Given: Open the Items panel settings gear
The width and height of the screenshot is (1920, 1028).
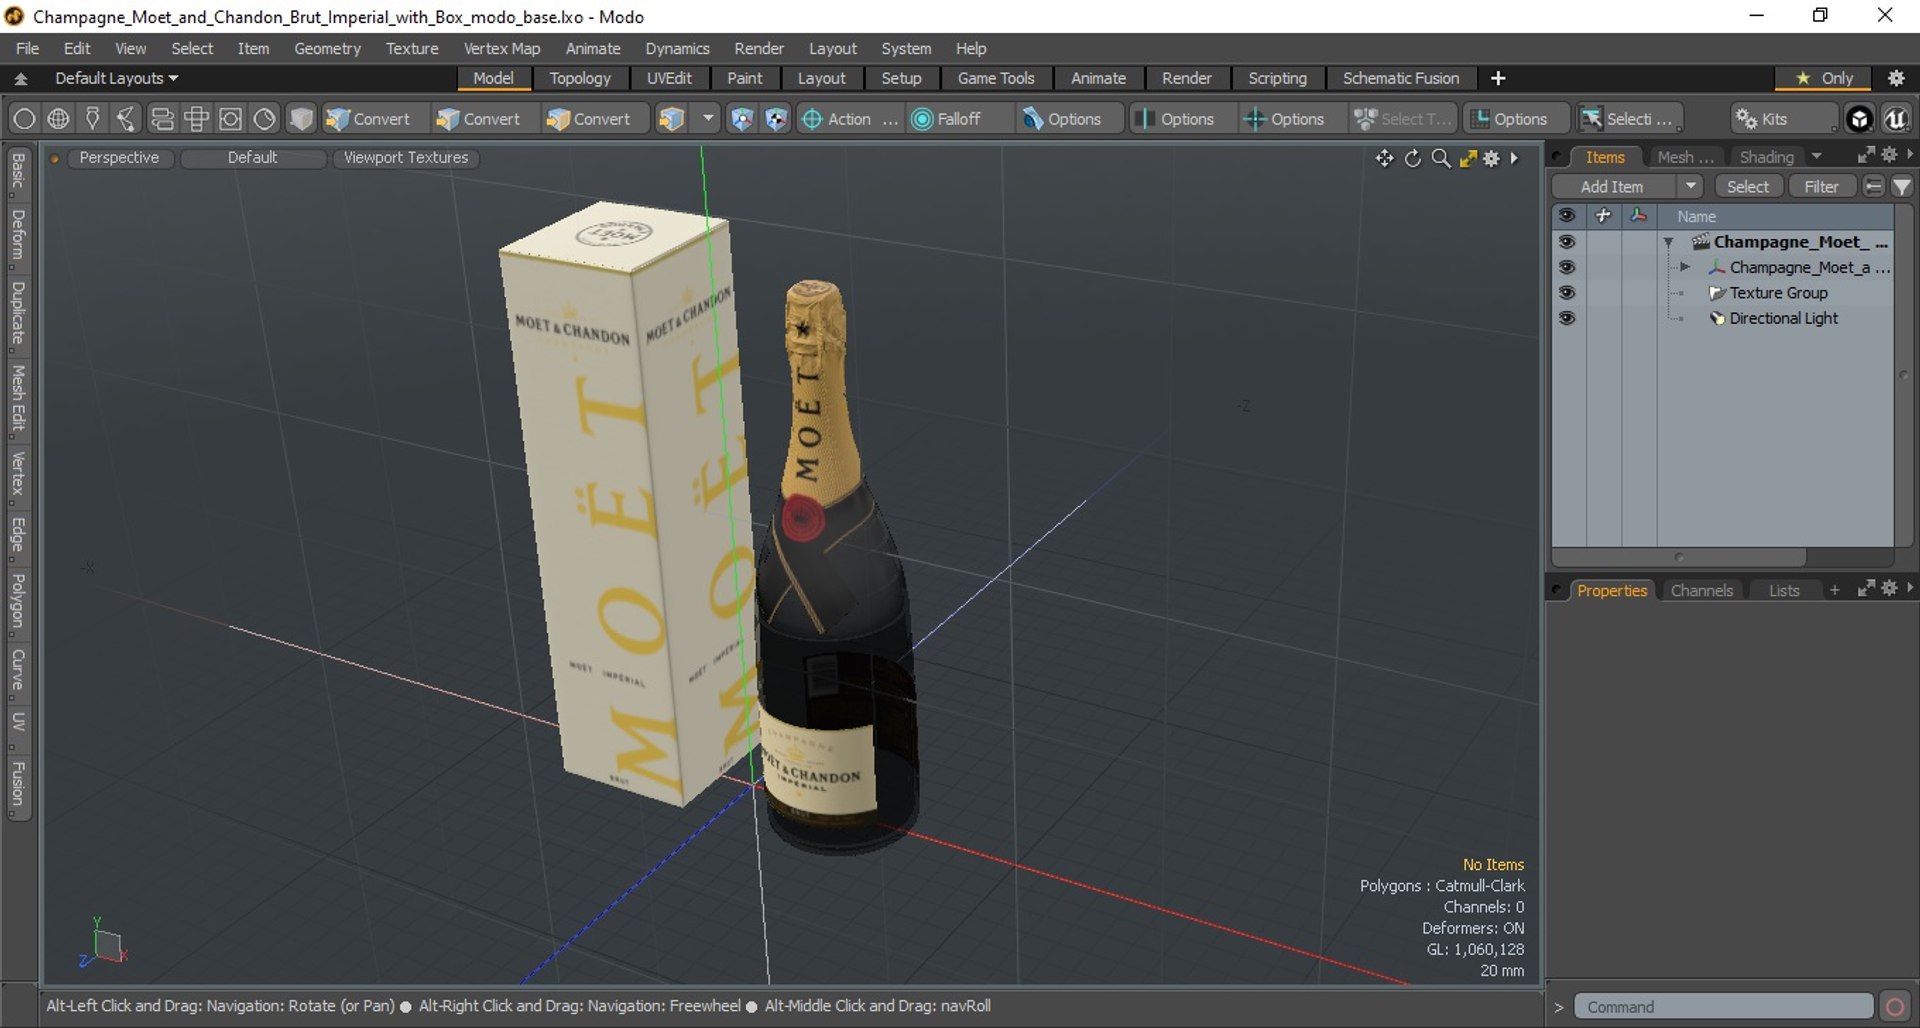Looking at the screenshot, I should [x=1889, y=155].
